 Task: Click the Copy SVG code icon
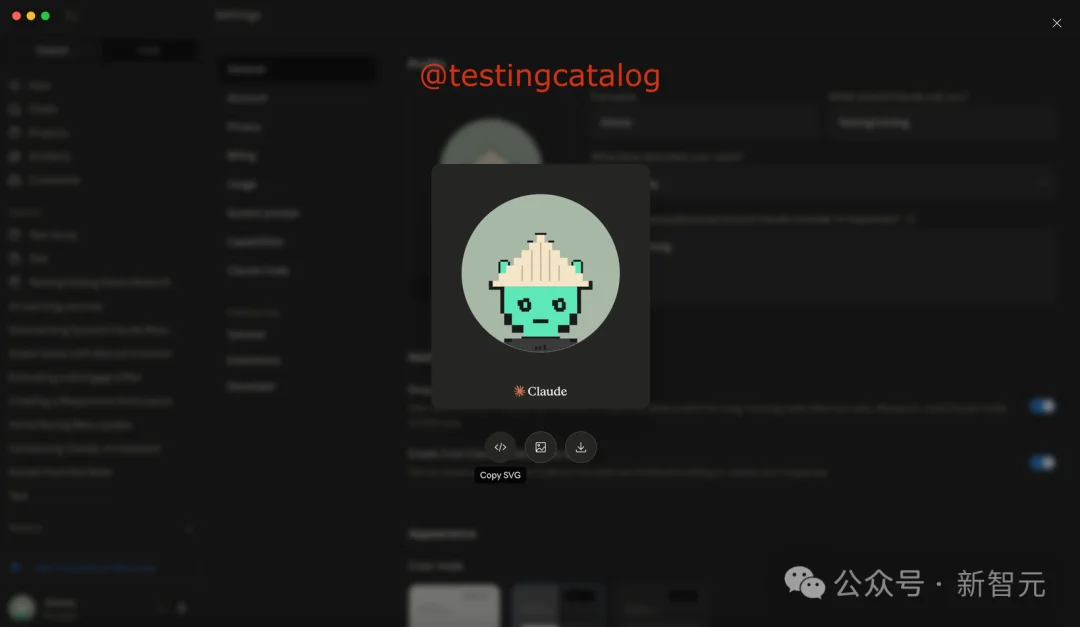pos(500,447)
